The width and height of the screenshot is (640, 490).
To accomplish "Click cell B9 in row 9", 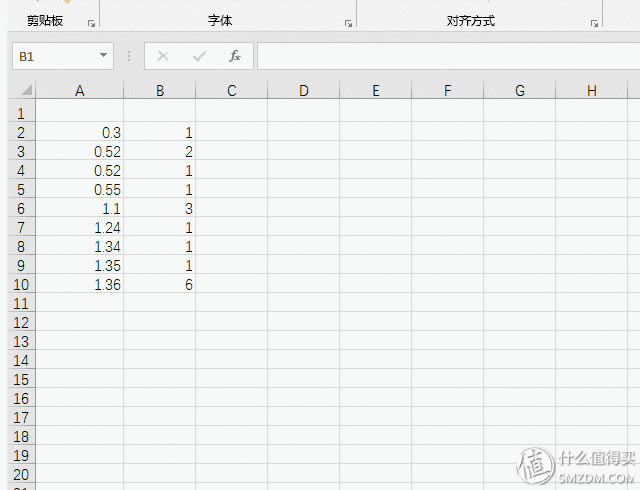I will tap(160, 265).
